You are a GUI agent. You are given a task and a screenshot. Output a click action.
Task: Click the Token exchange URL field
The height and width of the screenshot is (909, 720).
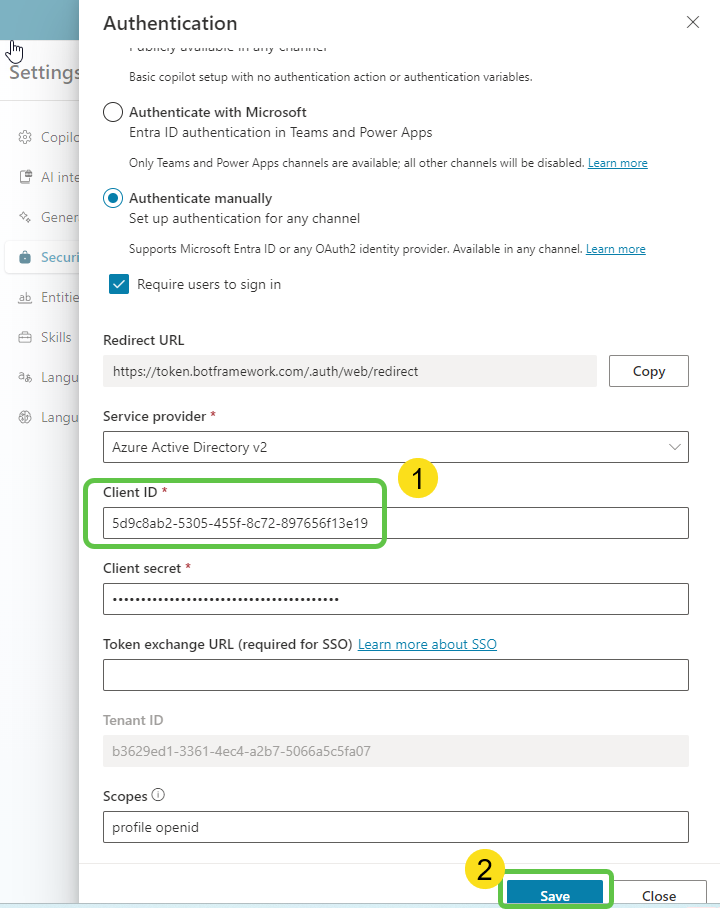[396, 675]
